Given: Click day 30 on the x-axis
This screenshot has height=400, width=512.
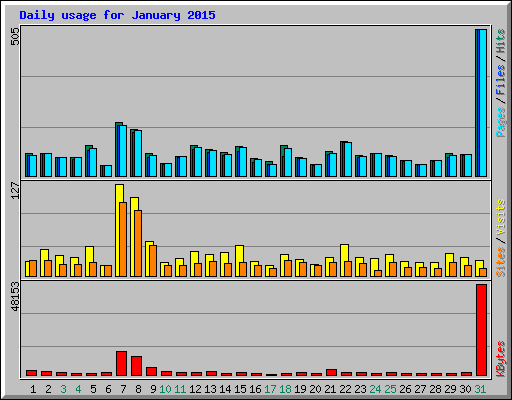Looking at the screenshot, I should [x=465, y=389].
